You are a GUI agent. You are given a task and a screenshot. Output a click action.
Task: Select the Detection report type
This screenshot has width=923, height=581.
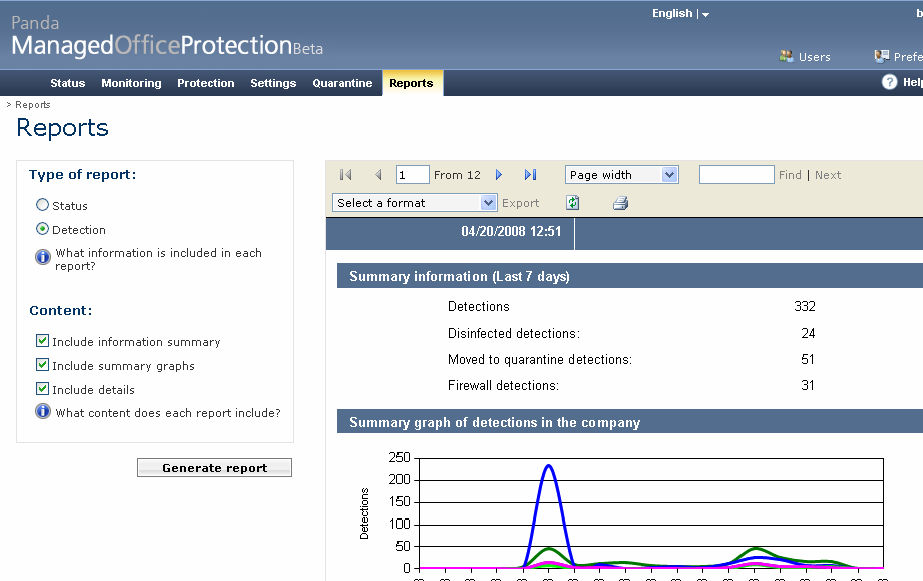[42, 229]
